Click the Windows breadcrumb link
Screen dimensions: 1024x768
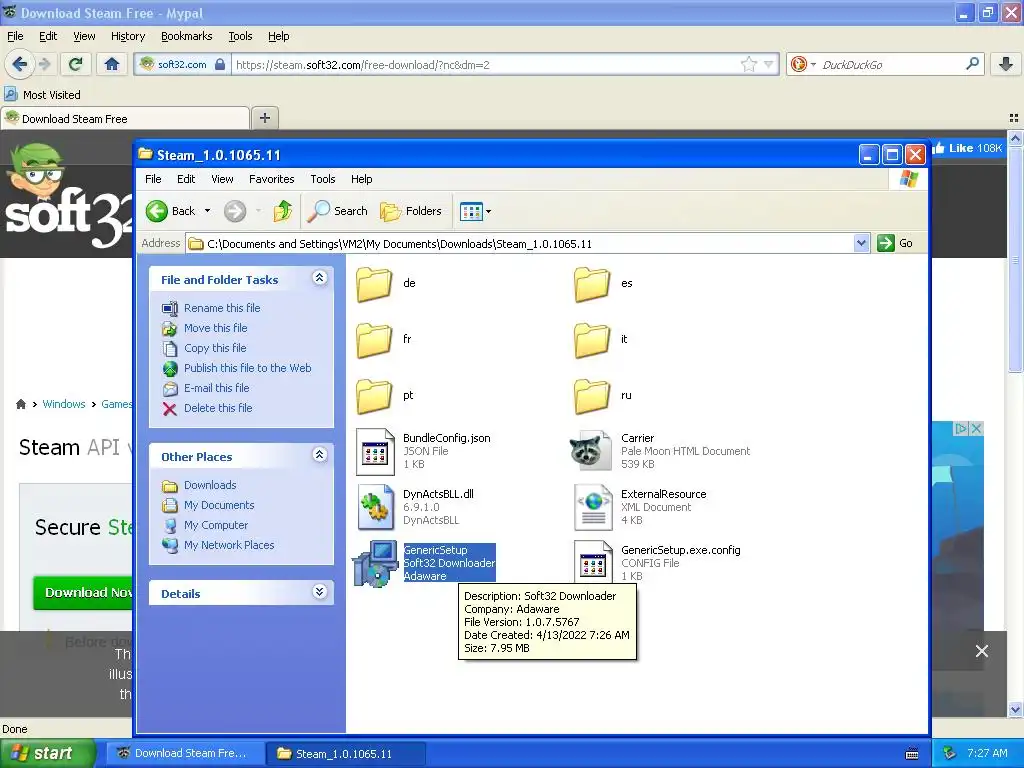pyautogui.click(x=63, y=404)
